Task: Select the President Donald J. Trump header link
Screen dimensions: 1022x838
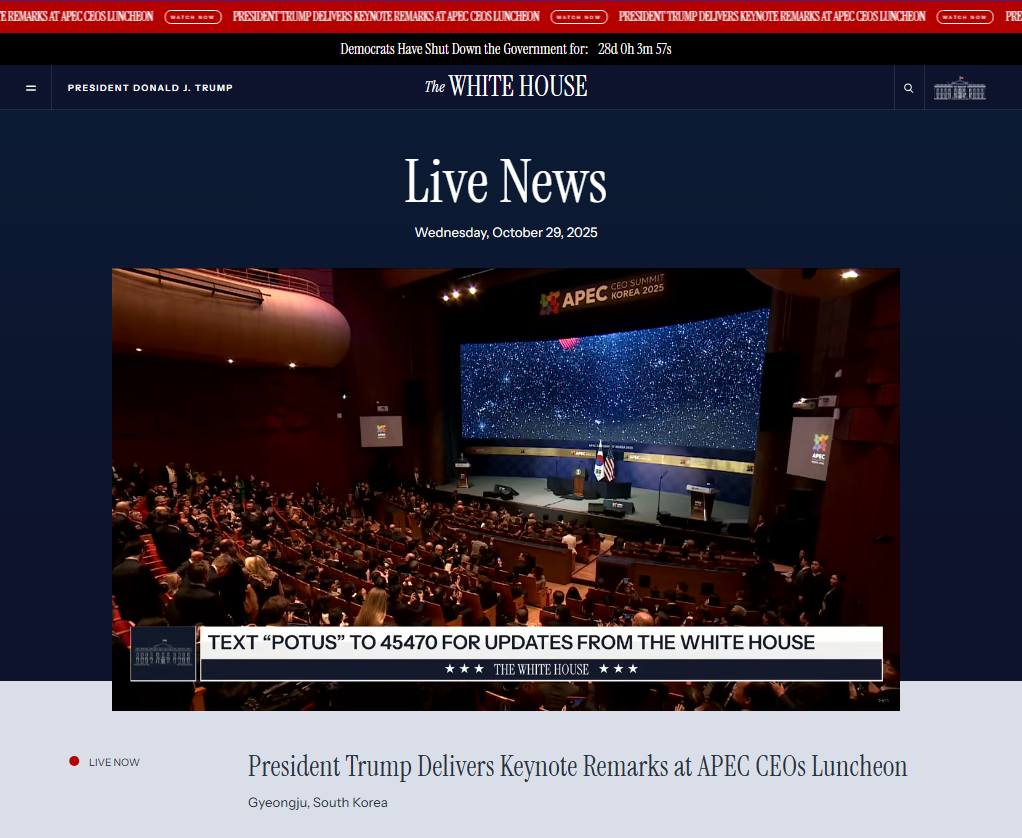Action: [150, 88]
